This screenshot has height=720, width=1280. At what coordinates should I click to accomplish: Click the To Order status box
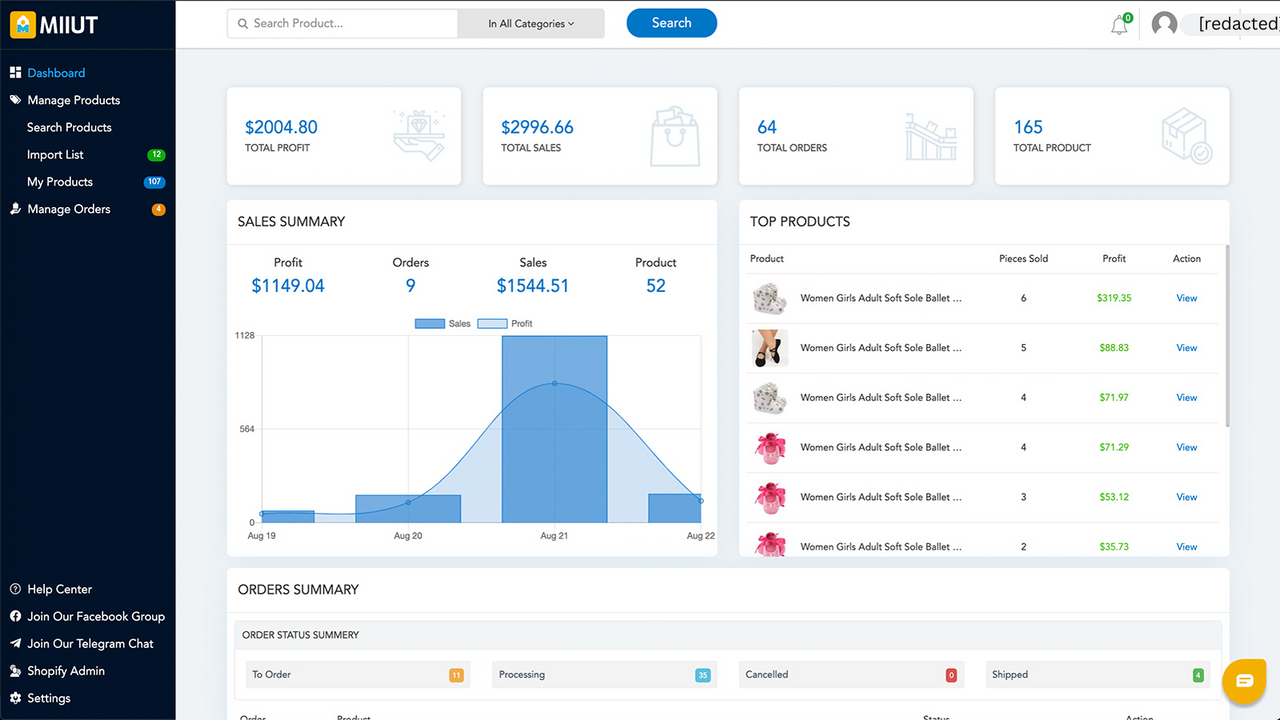[x=358, y=674]
